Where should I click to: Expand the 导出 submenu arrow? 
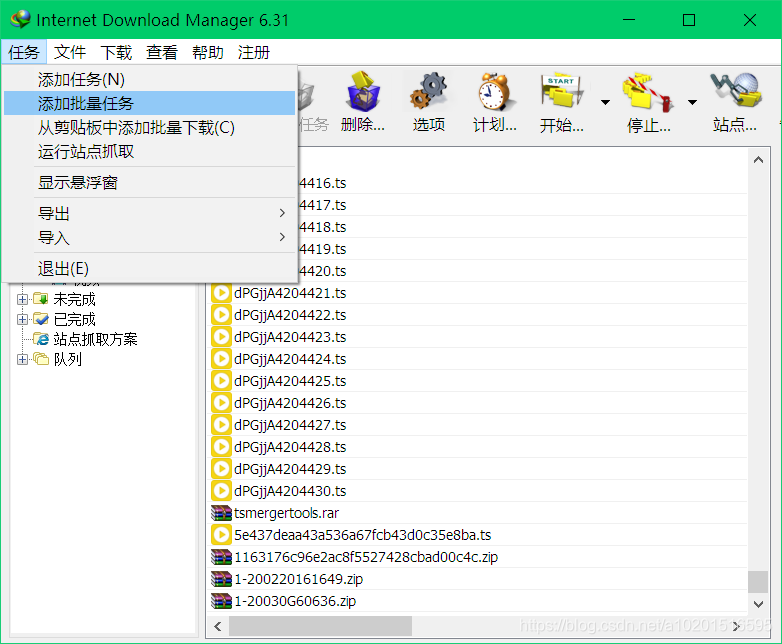(x=282, y=213)
